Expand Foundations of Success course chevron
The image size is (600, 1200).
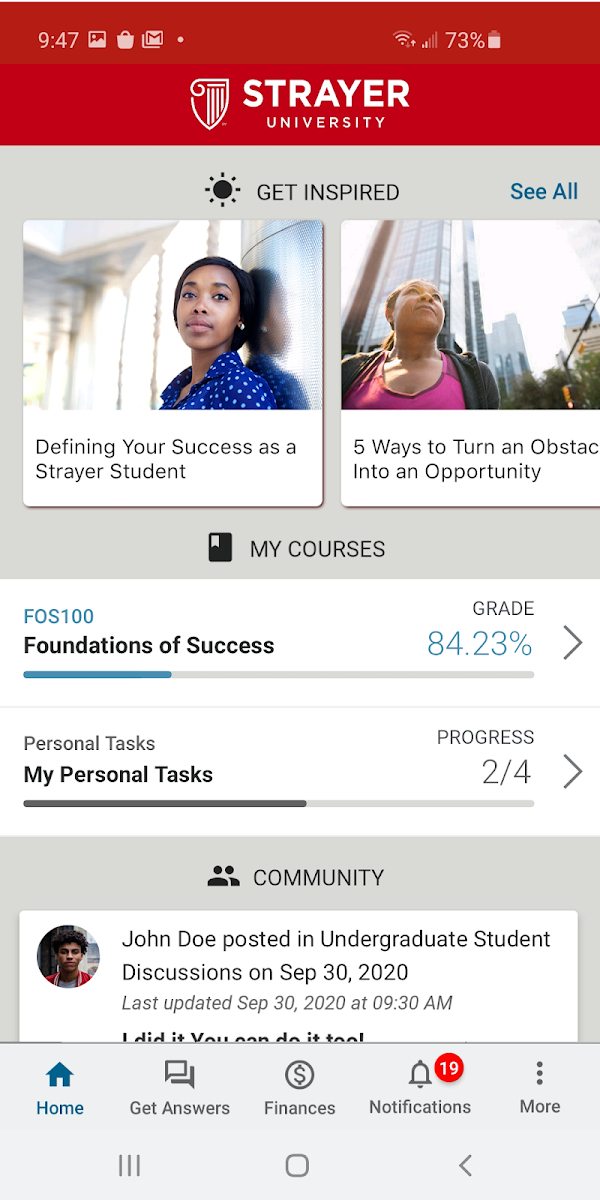[x=572, y=643]
